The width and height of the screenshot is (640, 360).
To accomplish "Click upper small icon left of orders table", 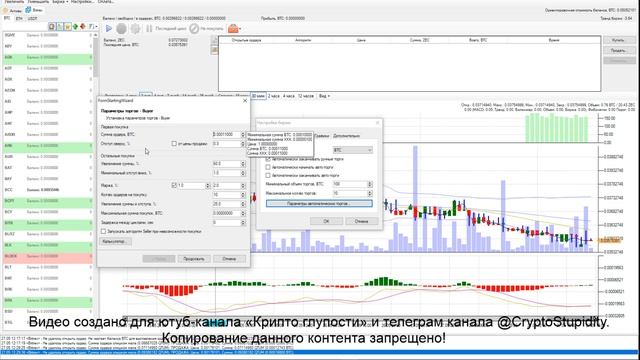I will (x=214, y=40).
